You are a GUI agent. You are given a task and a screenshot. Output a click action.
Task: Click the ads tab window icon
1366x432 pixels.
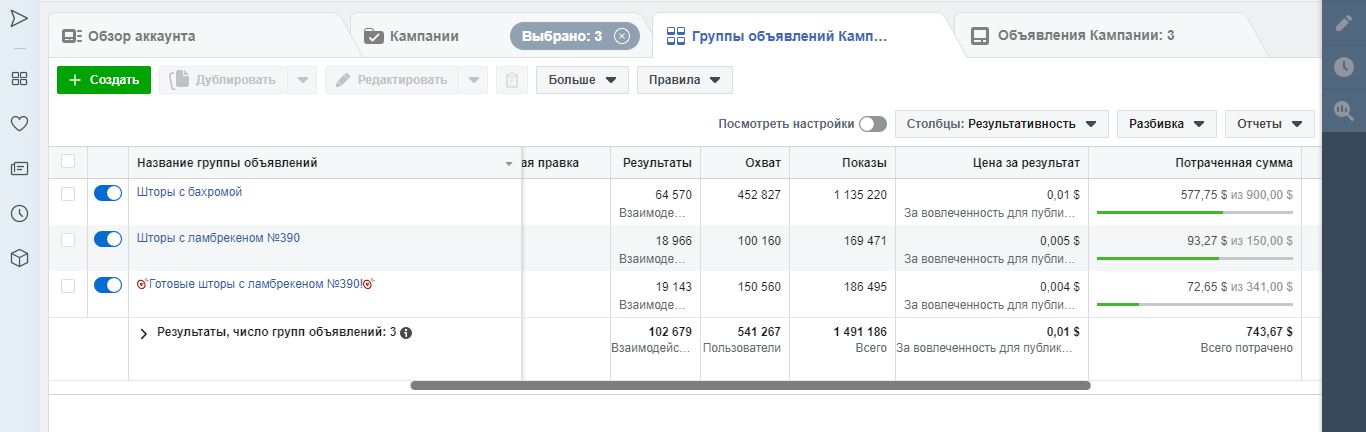(980, 36)
